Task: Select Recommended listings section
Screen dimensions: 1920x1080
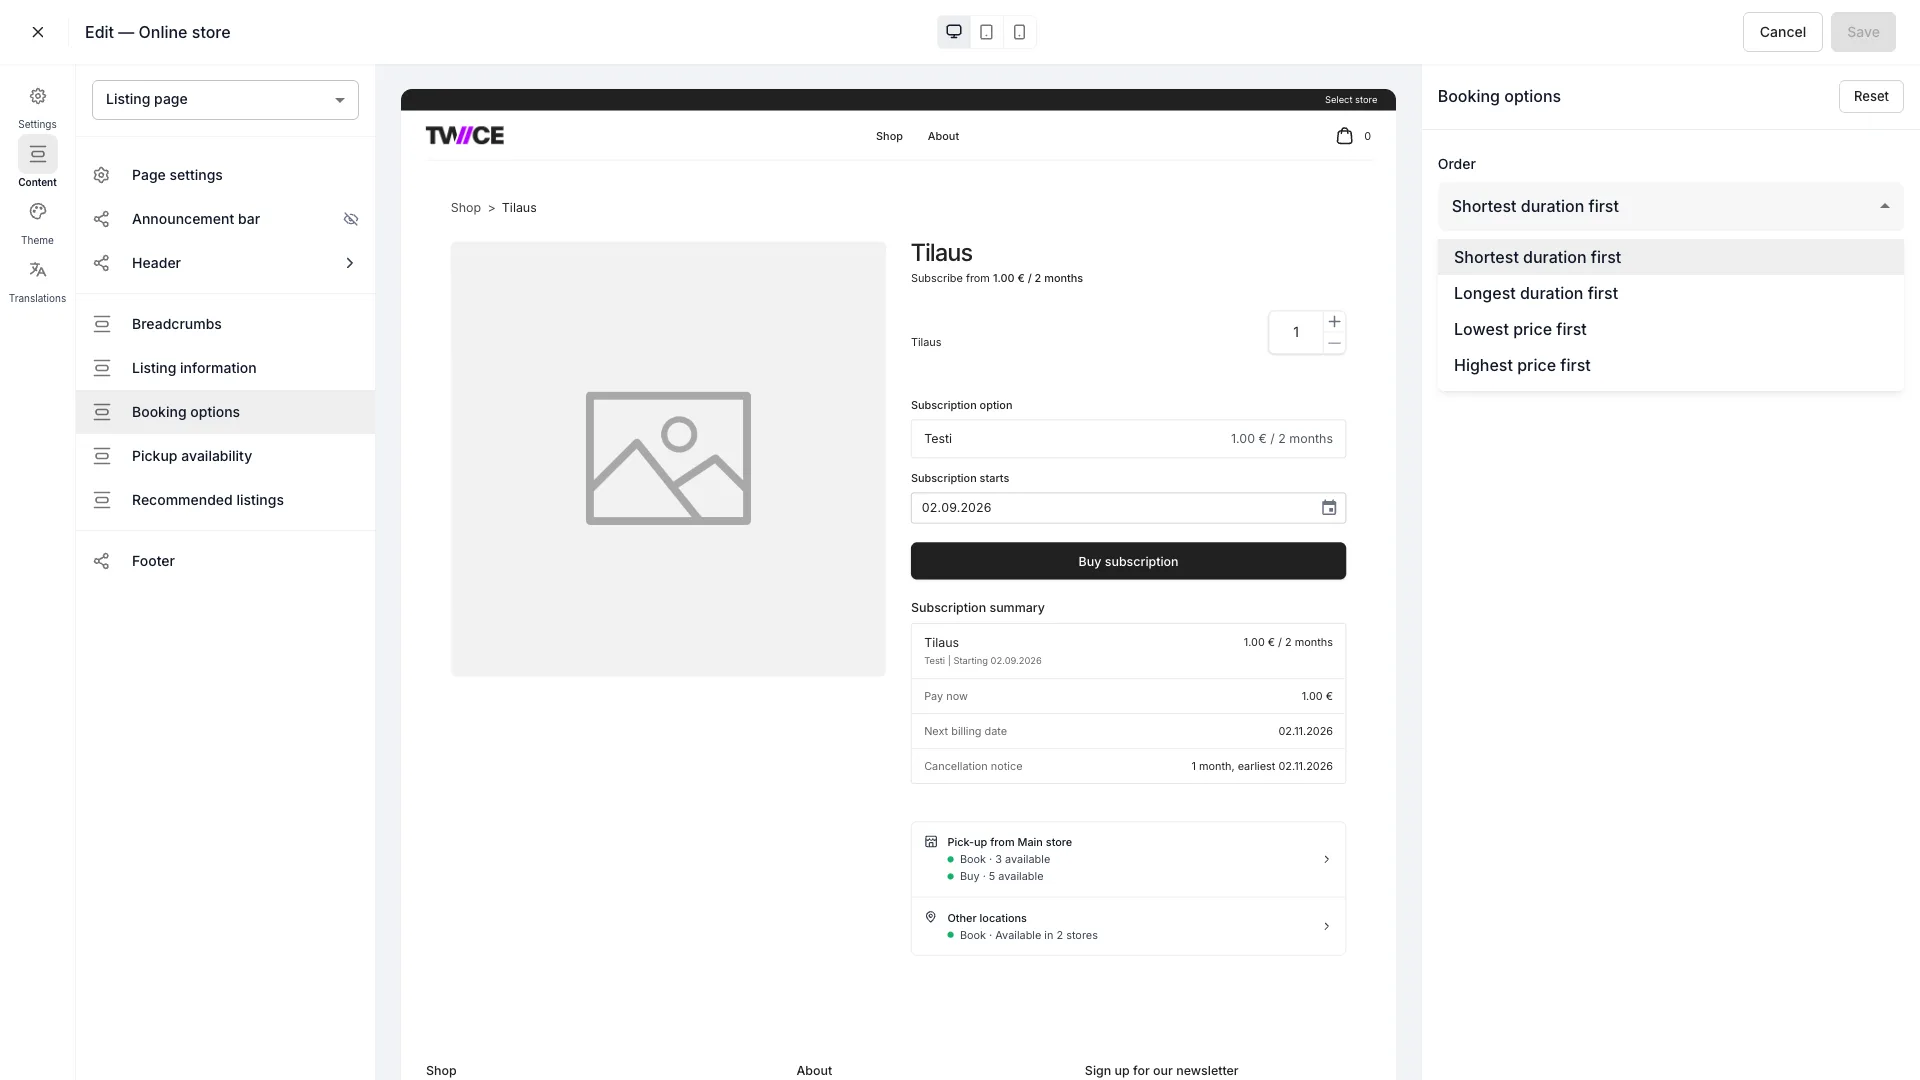Action: click(x=225, y=500)
